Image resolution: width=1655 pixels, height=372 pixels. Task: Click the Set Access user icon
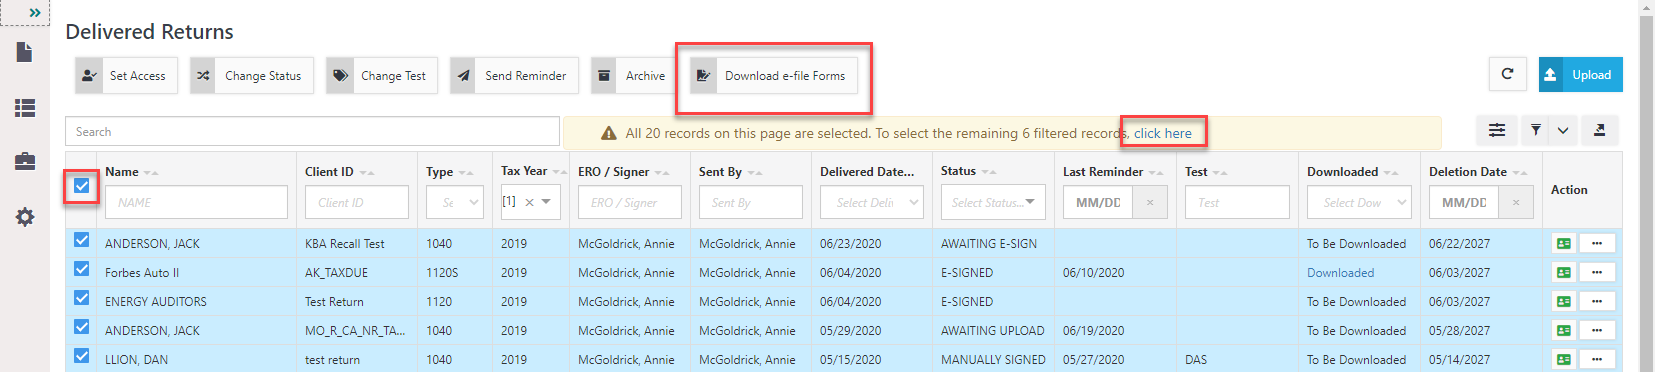(x=89, y=75)
